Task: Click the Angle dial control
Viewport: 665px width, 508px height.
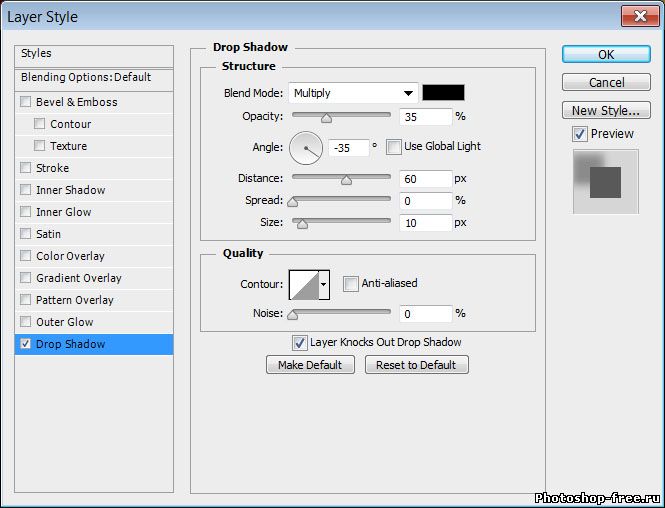Action: [x=307, y=148]
